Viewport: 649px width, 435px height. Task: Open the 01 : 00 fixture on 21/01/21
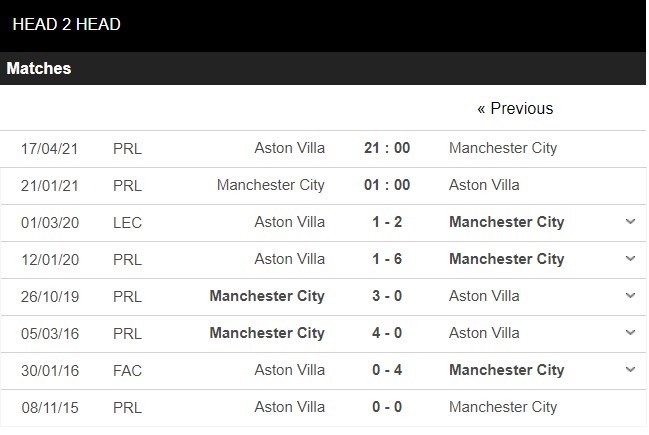(387, 185)
